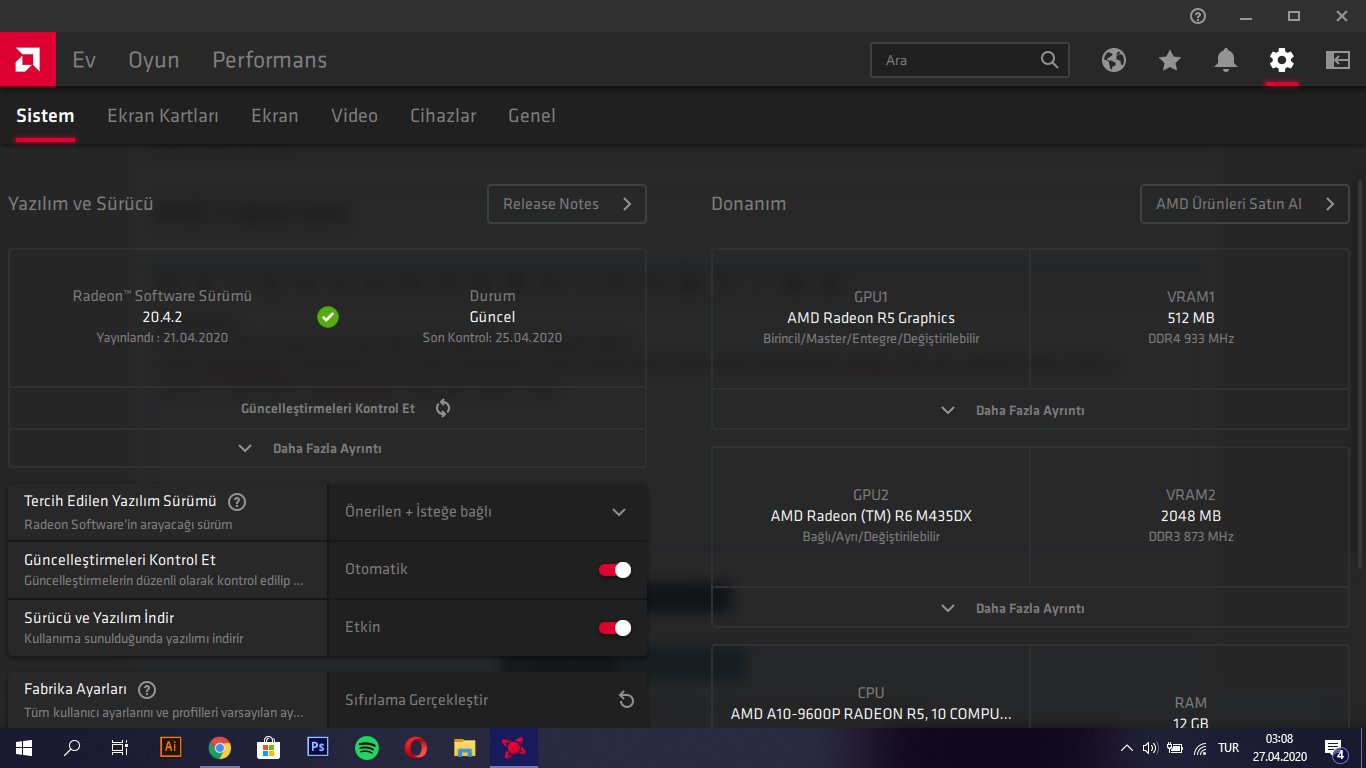Expand Daha Fazla Ayrıntı under GPU1
1366x768 pixels.
coord(1030,410)
